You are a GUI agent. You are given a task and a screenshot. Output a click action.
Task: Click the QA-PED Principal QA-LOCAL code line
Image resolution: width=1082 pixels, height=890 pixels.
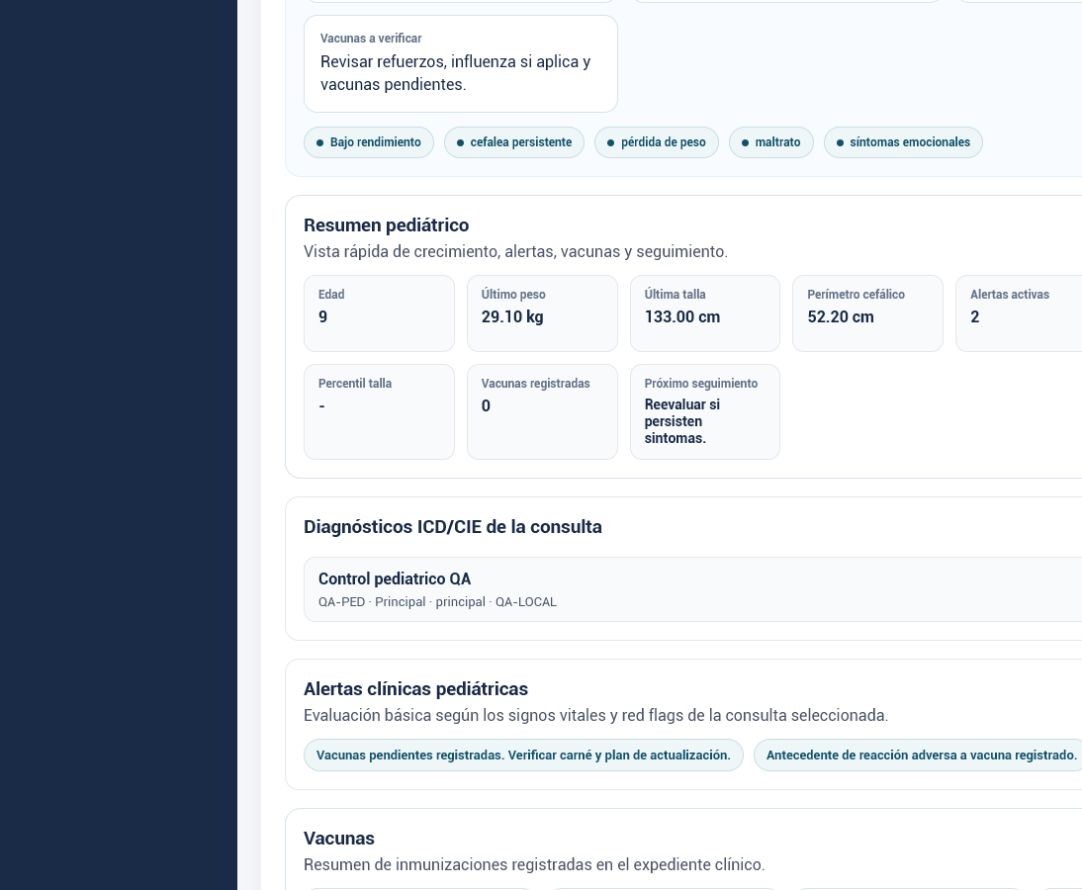[x=437, y=602]
